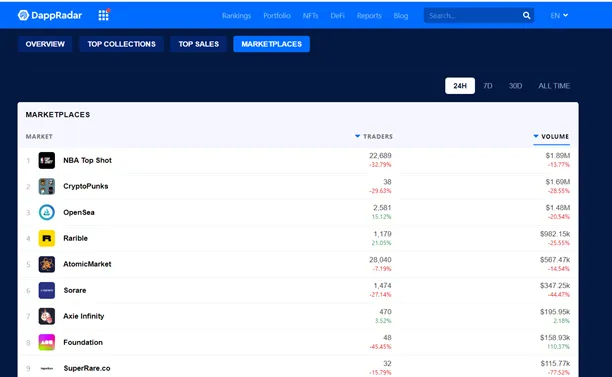
Task: Open the Foundation link
Action: pyautogui.click(x=83, y=342)
